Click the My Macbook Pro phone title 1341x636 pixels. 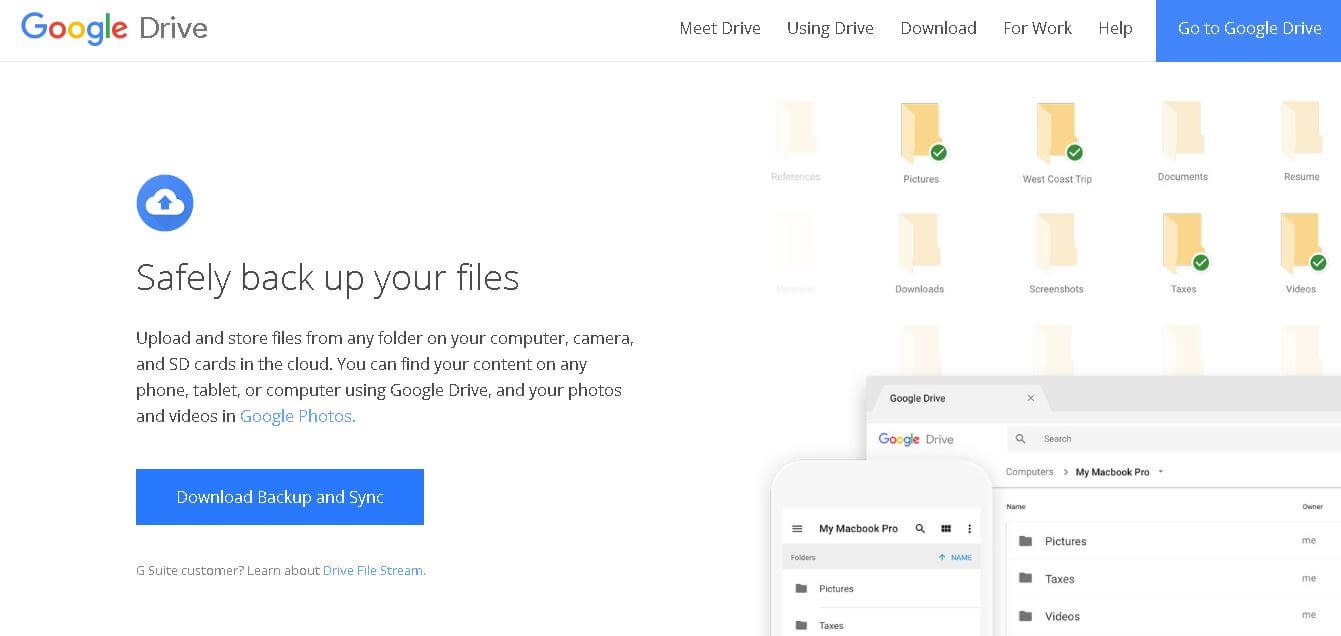[858, 529]
